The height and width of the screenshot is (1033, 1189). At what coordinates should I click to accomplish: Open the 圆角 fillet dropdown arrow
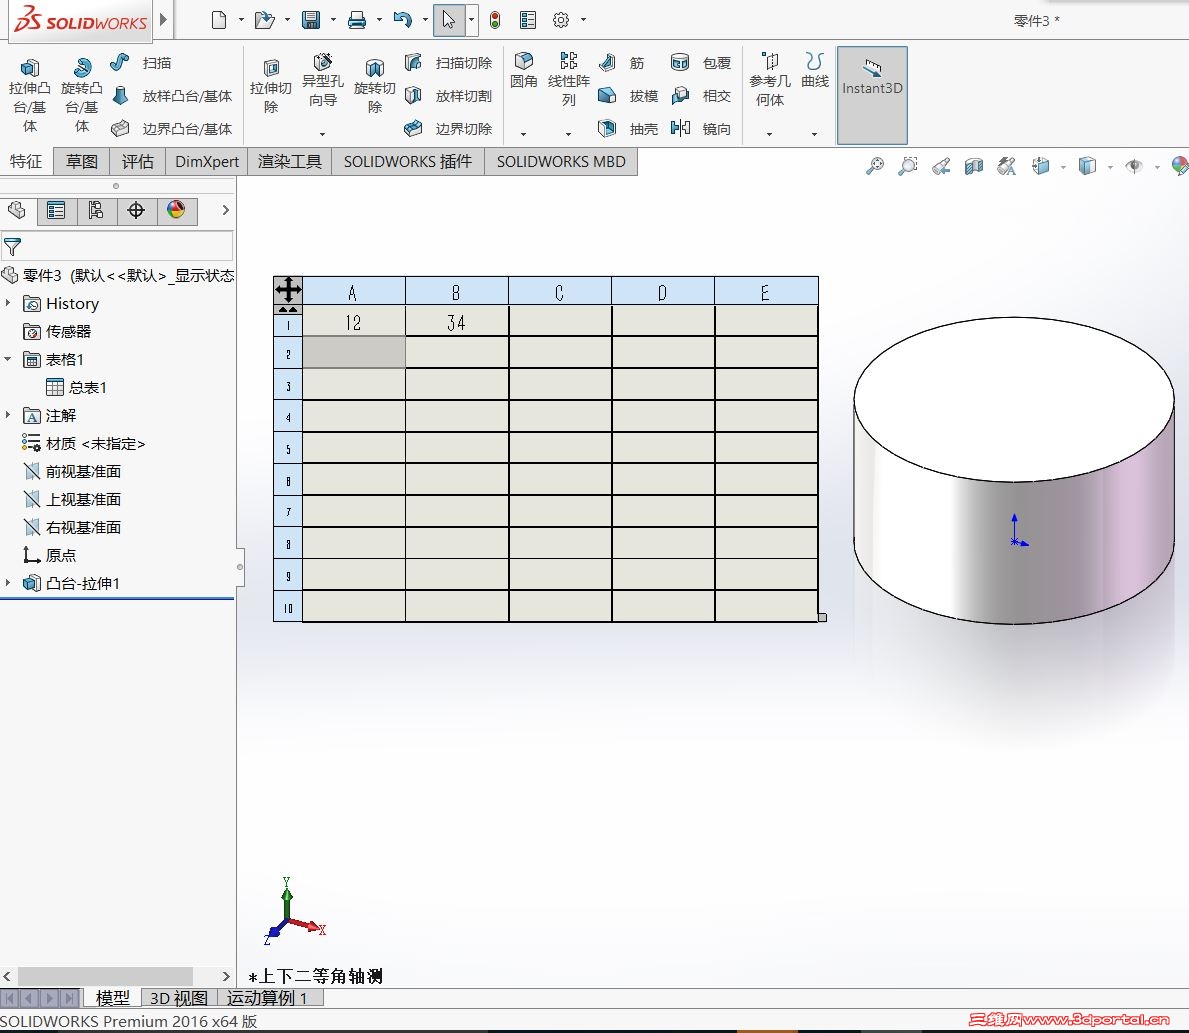[523, 134]
